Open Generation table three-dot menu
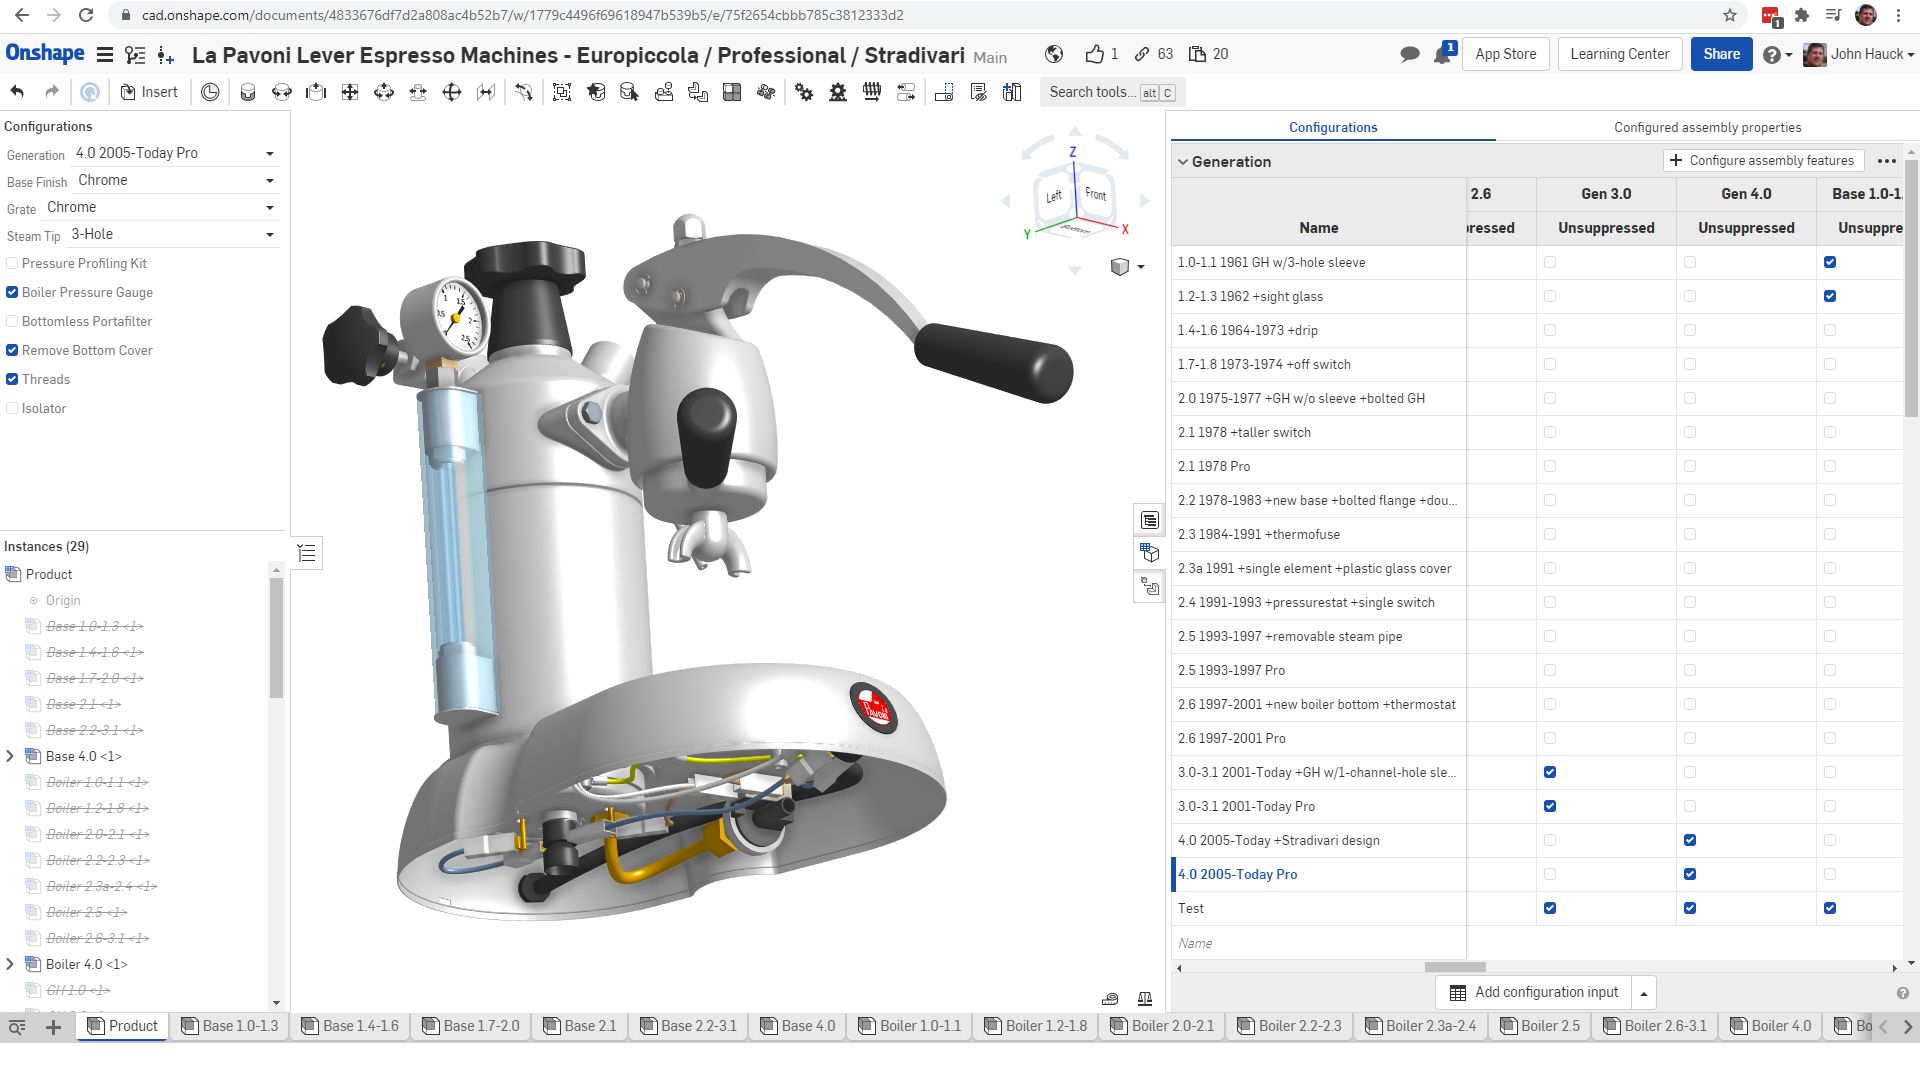 click(1886, 161)
